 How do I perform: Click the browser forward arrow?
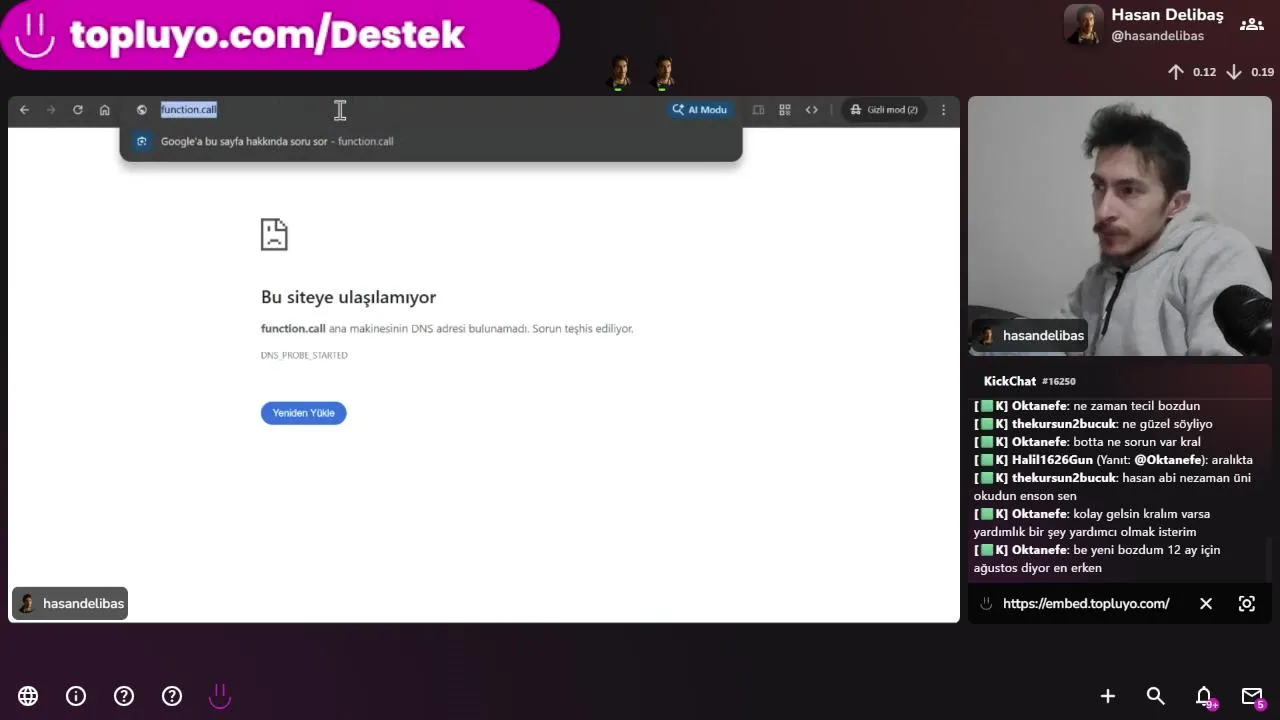(x=51, y=110)
